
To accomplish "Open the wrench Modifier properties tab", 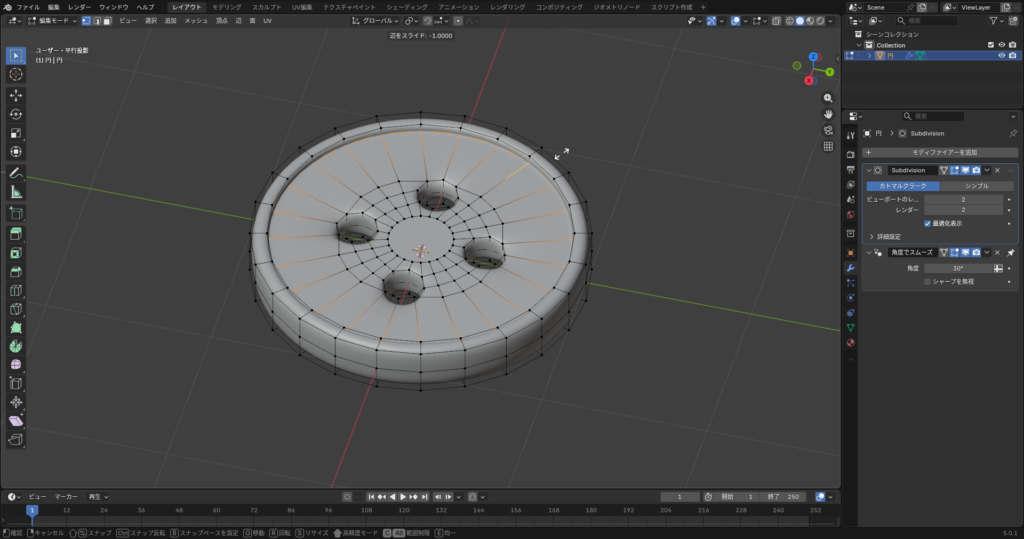I will (x=850, y=268).
